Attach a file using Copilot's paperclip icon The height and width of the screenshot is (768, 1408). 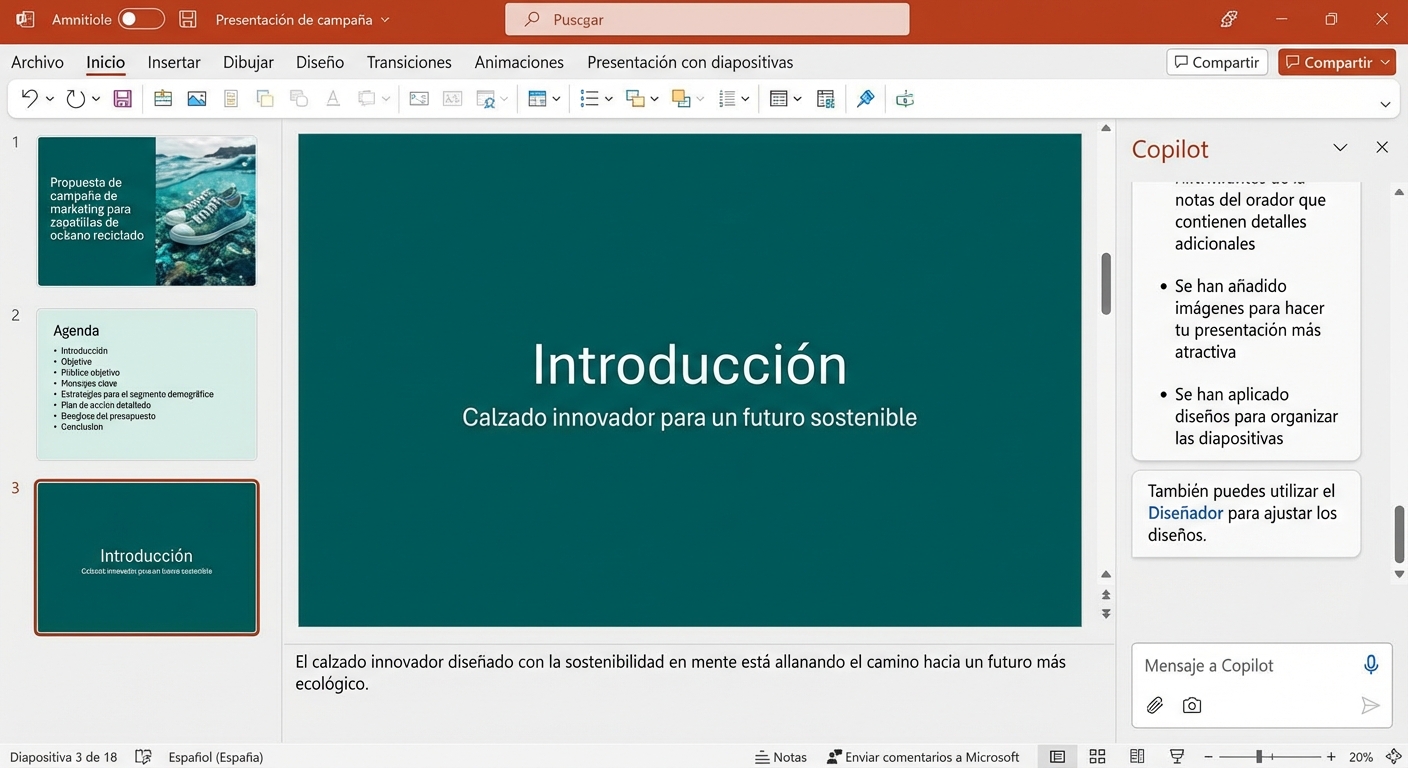click(1154, 705)
